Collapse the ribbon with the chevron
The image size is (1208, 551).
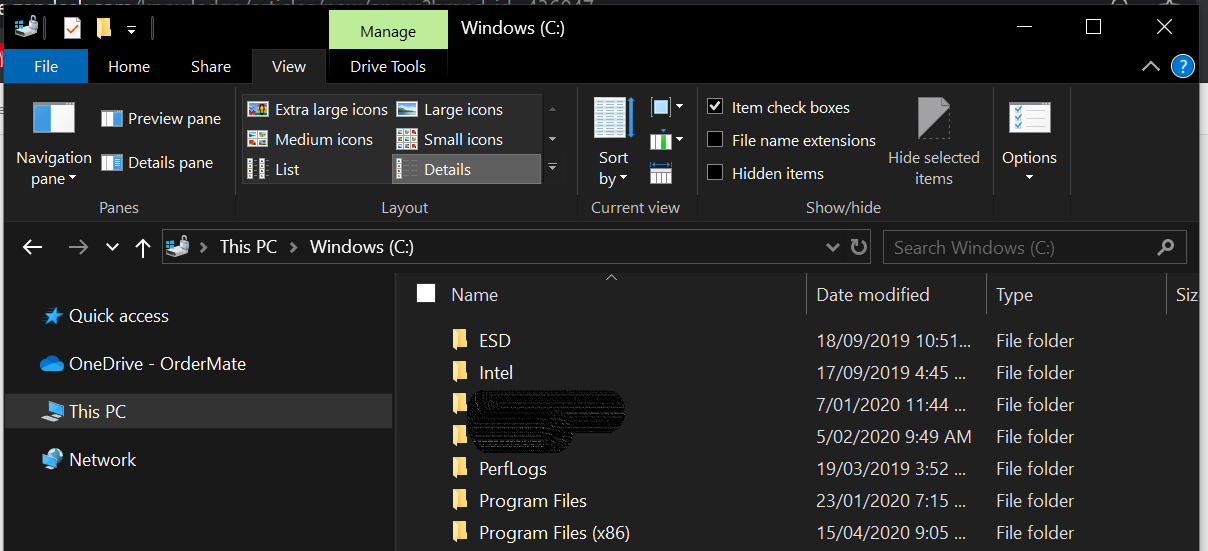coord(1151,67)
